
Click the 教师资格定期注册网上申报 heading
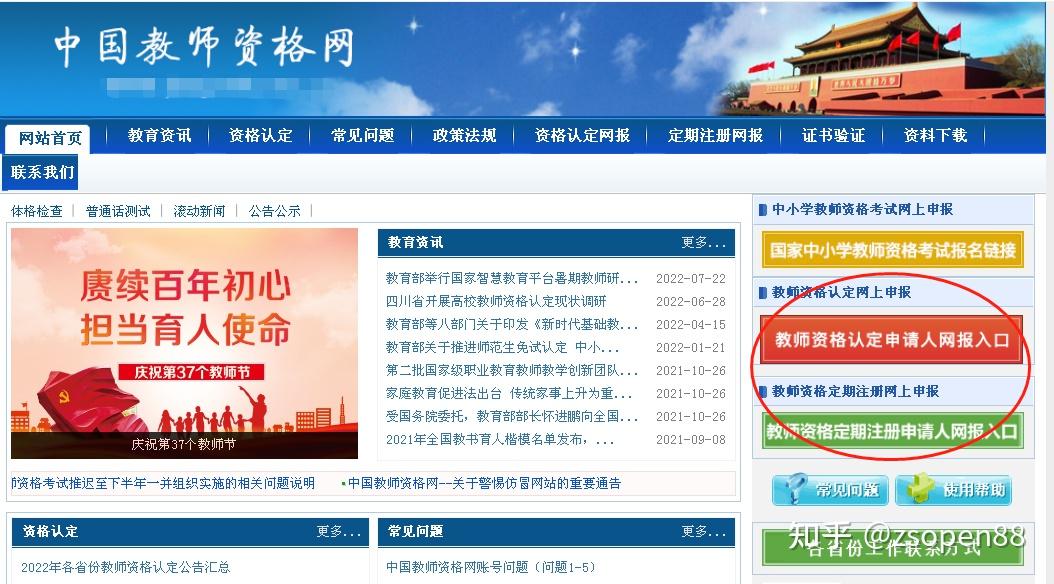coord(856,391)
